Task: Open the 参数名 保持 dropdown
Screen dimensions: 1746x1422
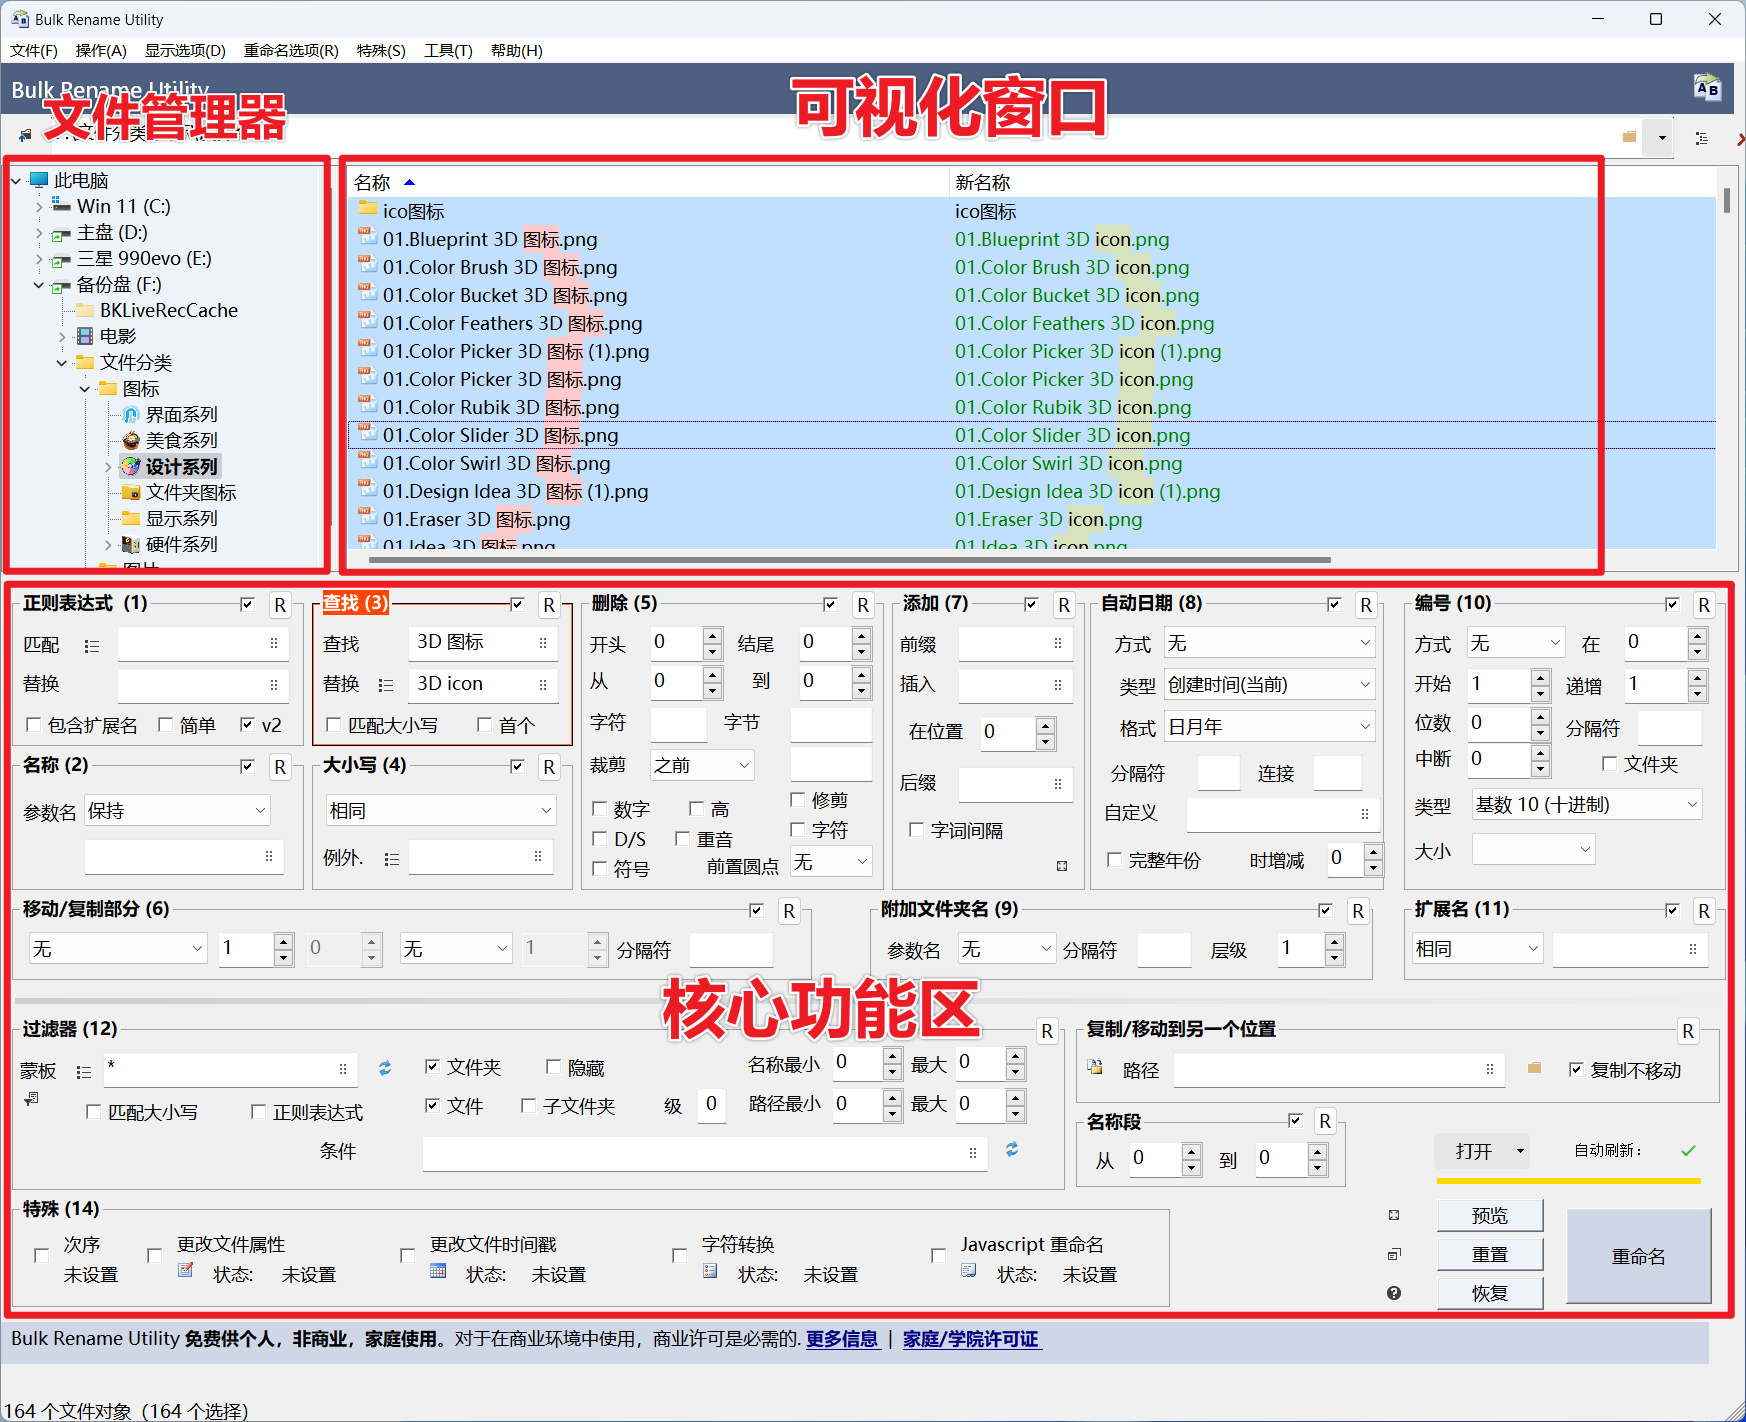Action: (177, 811)
